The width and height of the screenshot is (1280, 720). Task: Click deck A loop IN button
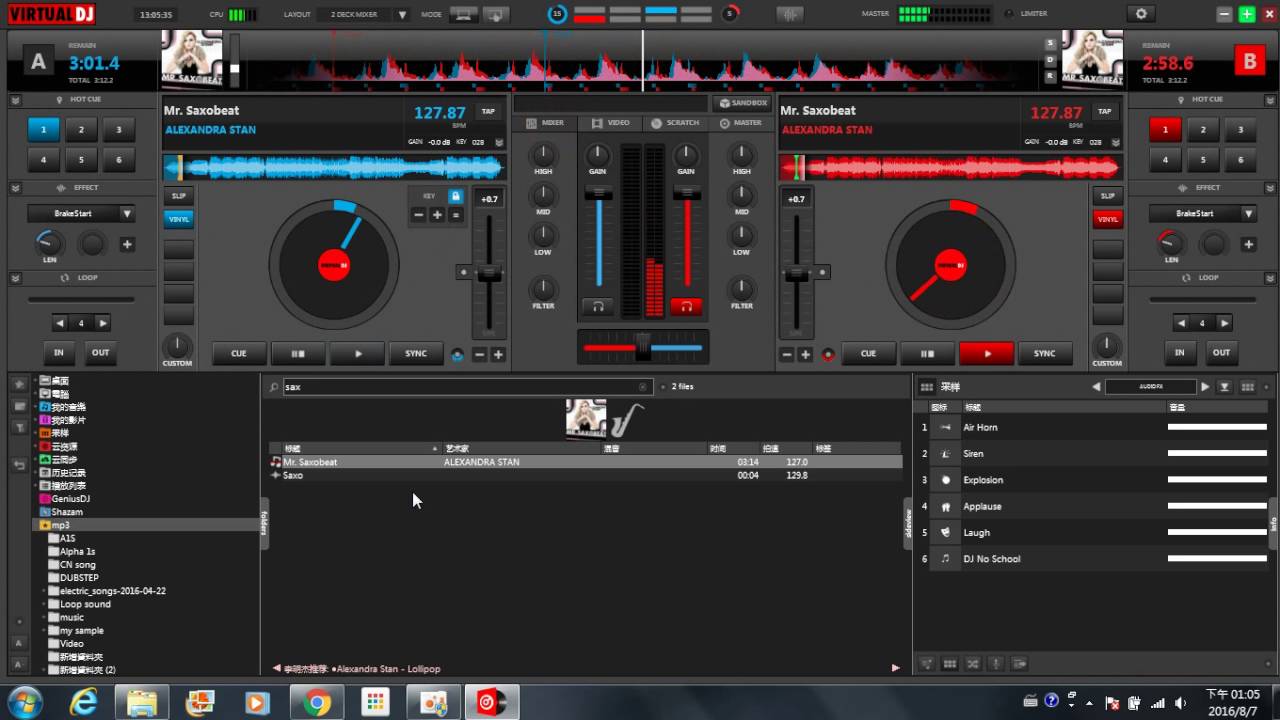pos(58,352)
